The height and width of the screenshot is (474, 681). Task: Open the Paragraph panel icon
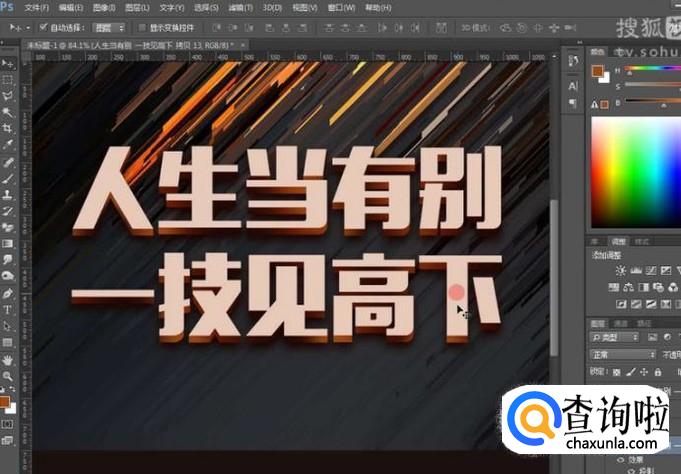point(573,103)
